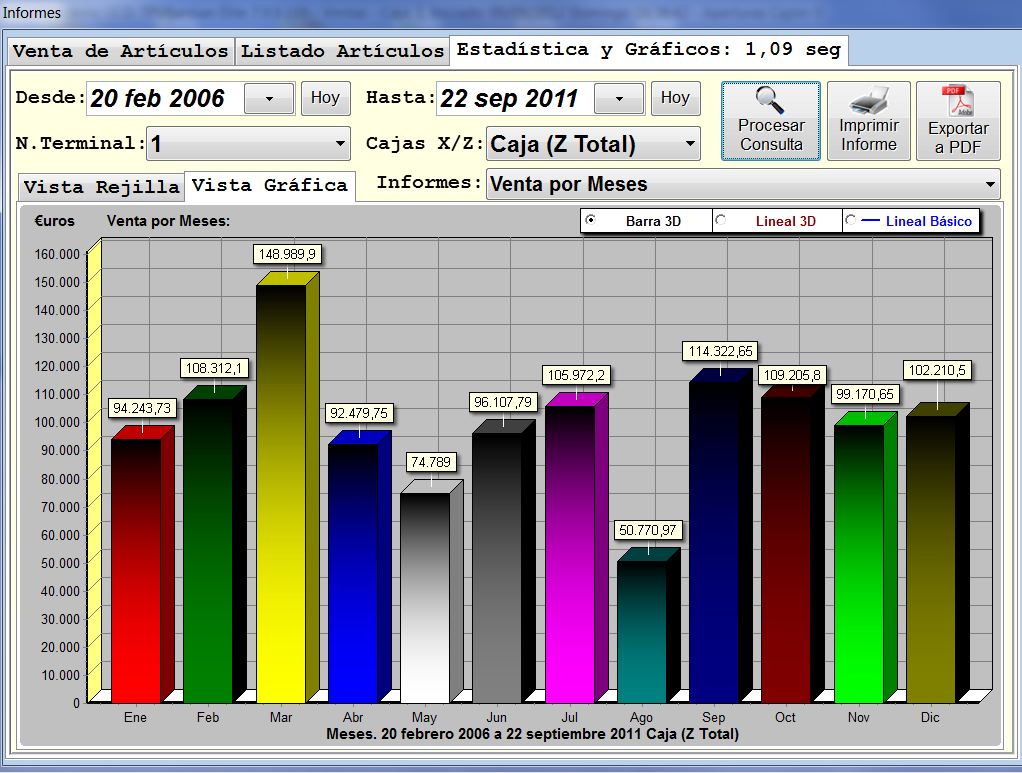Expand the N.Terminal combo box
The height and width of the screenshot is (773, 1022).
[342, 144]
